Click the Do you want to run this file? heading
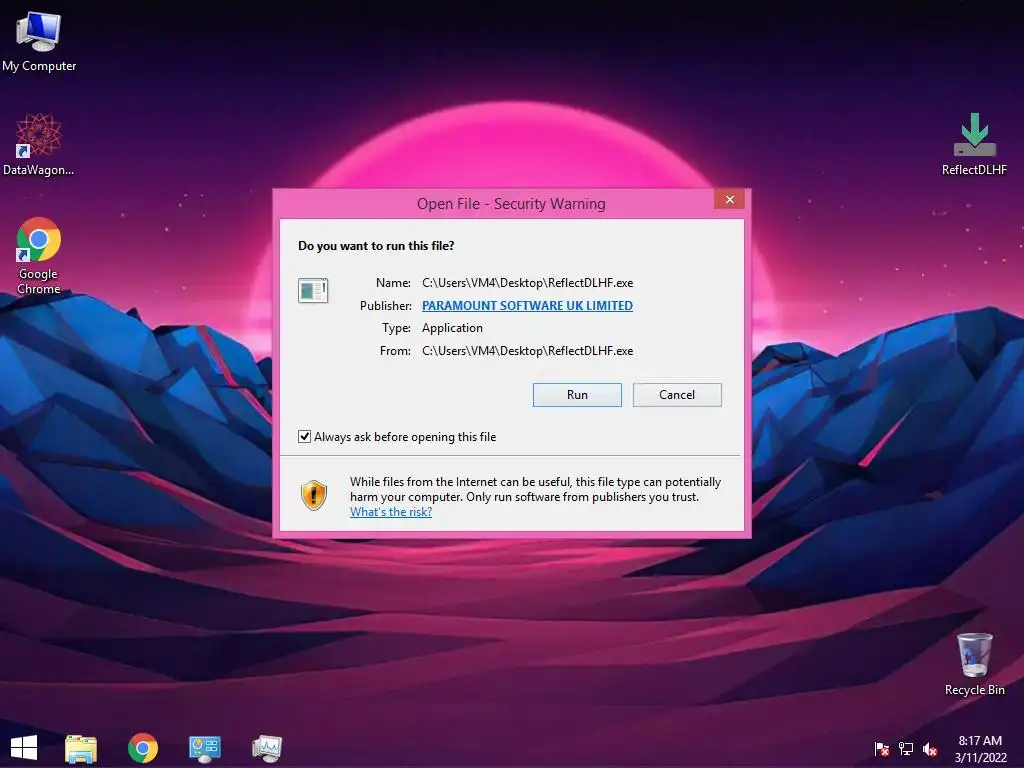The width and height of the screenshot is (1024, 768). [x=376, y=246]
